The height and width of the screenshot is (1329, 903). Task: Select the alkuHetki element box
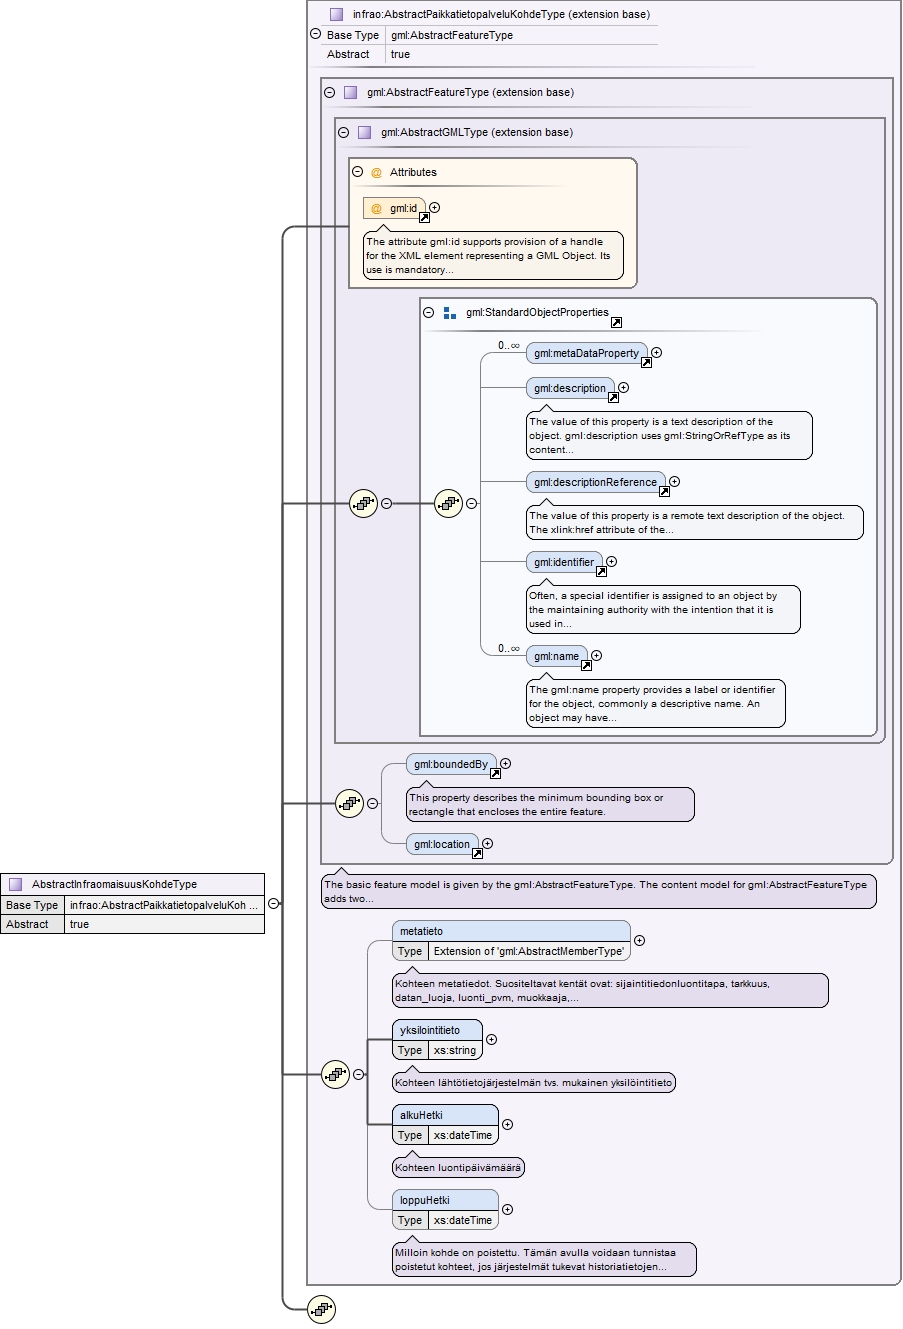tap(445, 1125)
